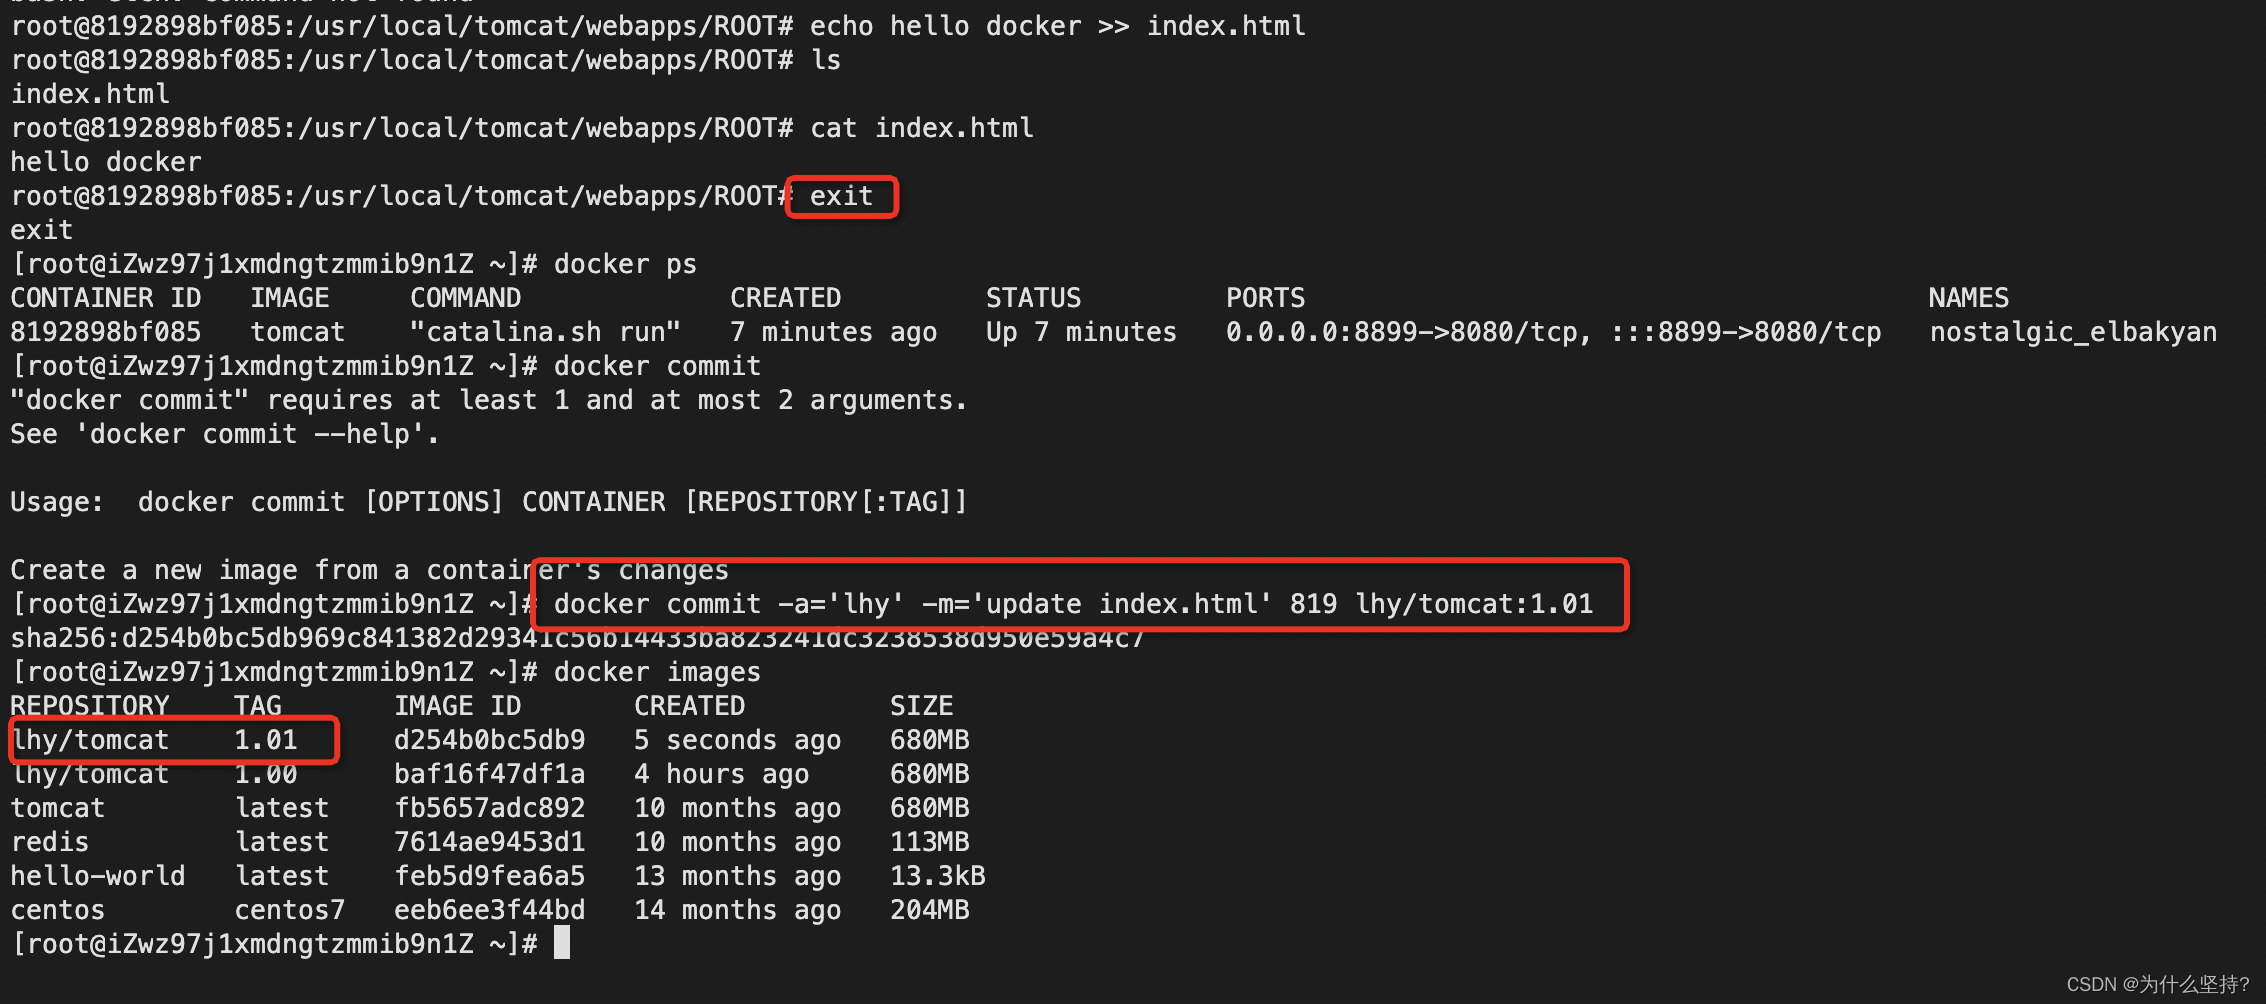
Task: Click the 'docker images' command
Action: pos(657,672)
